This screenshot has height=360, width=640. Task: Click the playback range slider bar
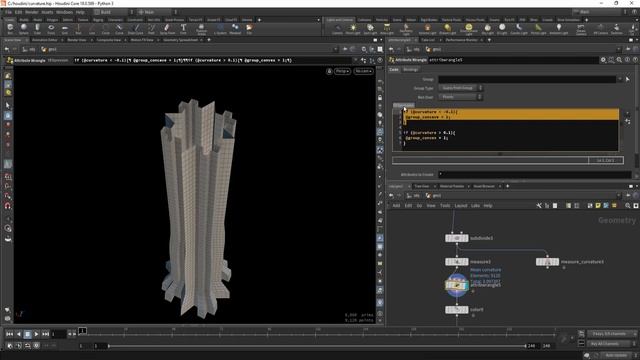[317, 346]
